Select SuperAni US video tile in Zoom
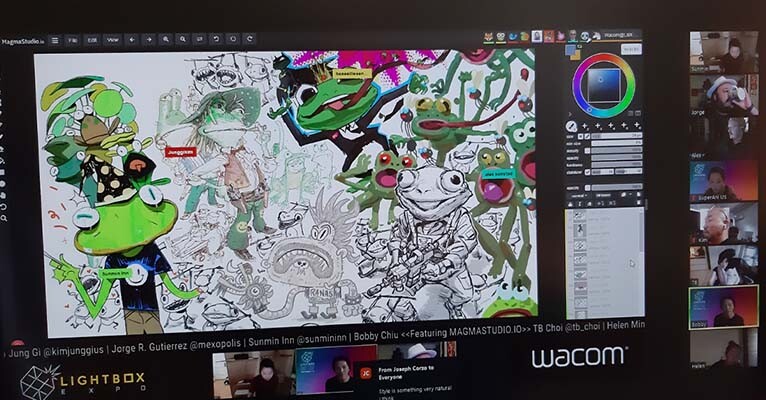Viewport: 766px width, 400px height. click(723, 181)
